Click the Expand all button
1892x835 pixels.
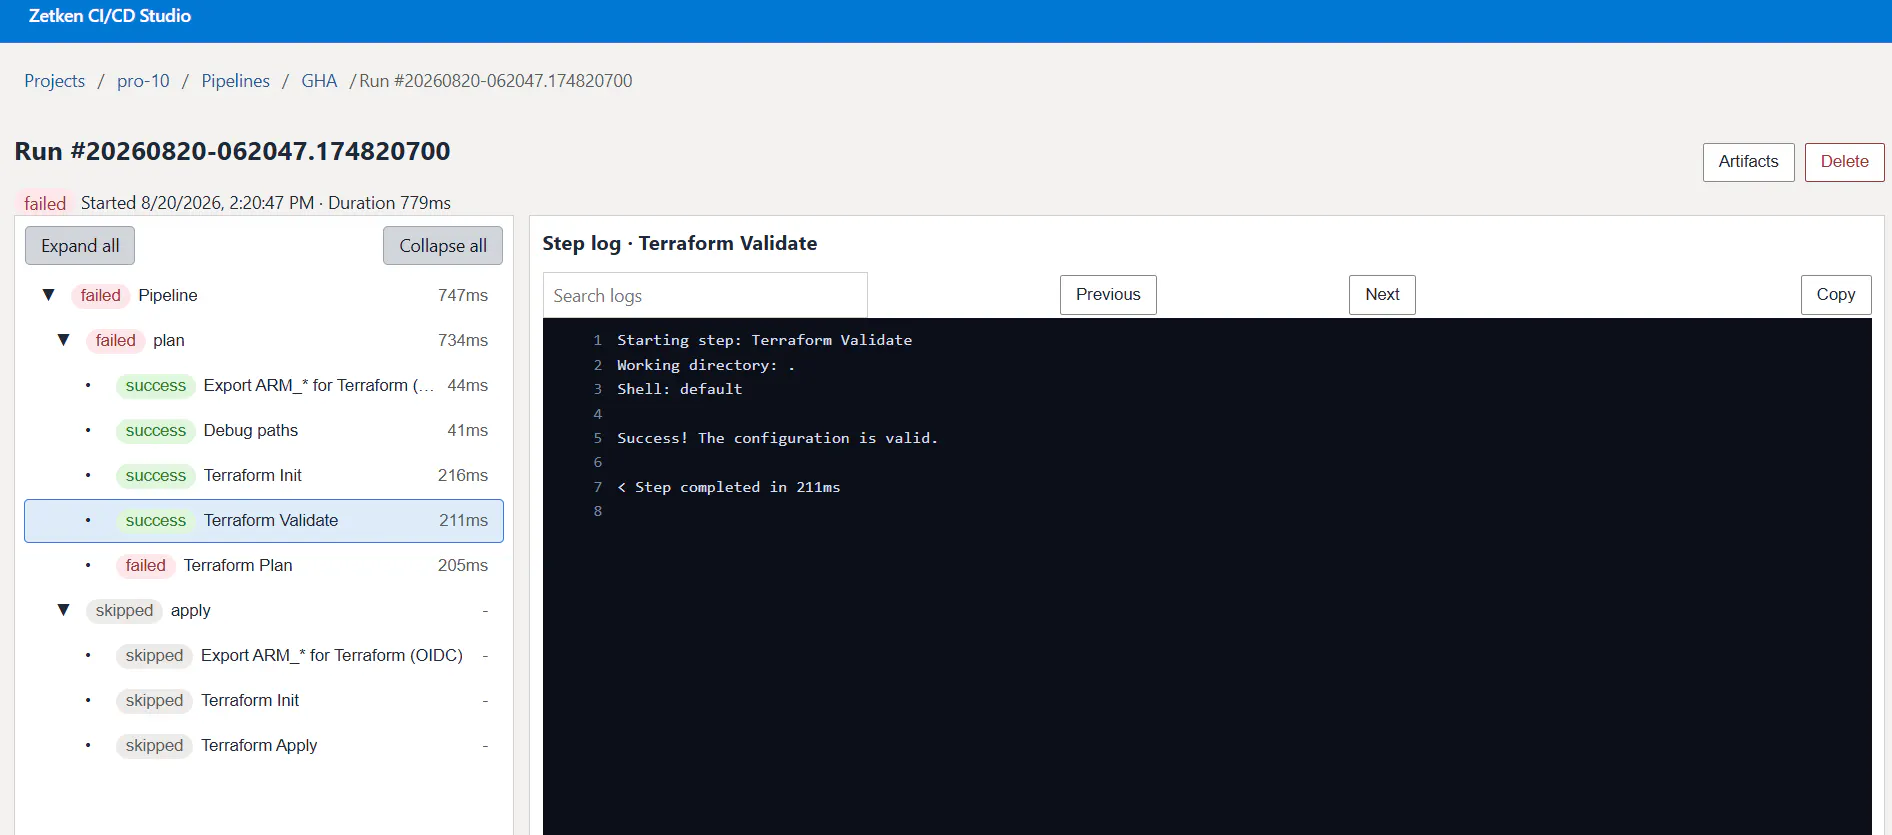80,246
